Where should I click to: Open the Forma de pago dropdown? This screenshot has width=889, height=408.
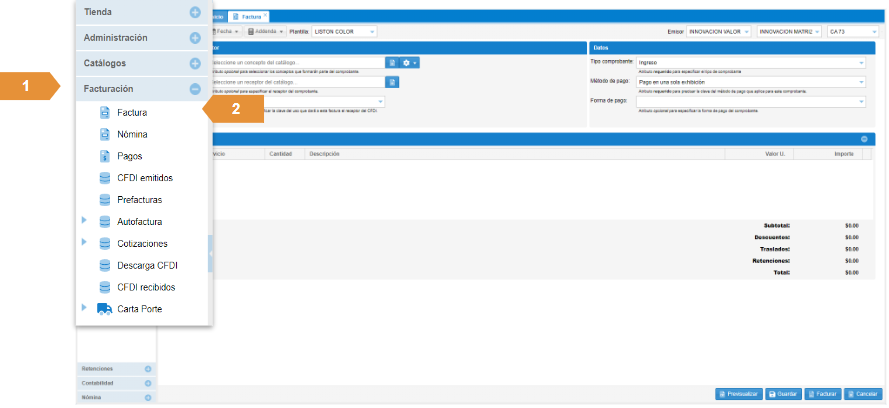click(x=750, y=101)
